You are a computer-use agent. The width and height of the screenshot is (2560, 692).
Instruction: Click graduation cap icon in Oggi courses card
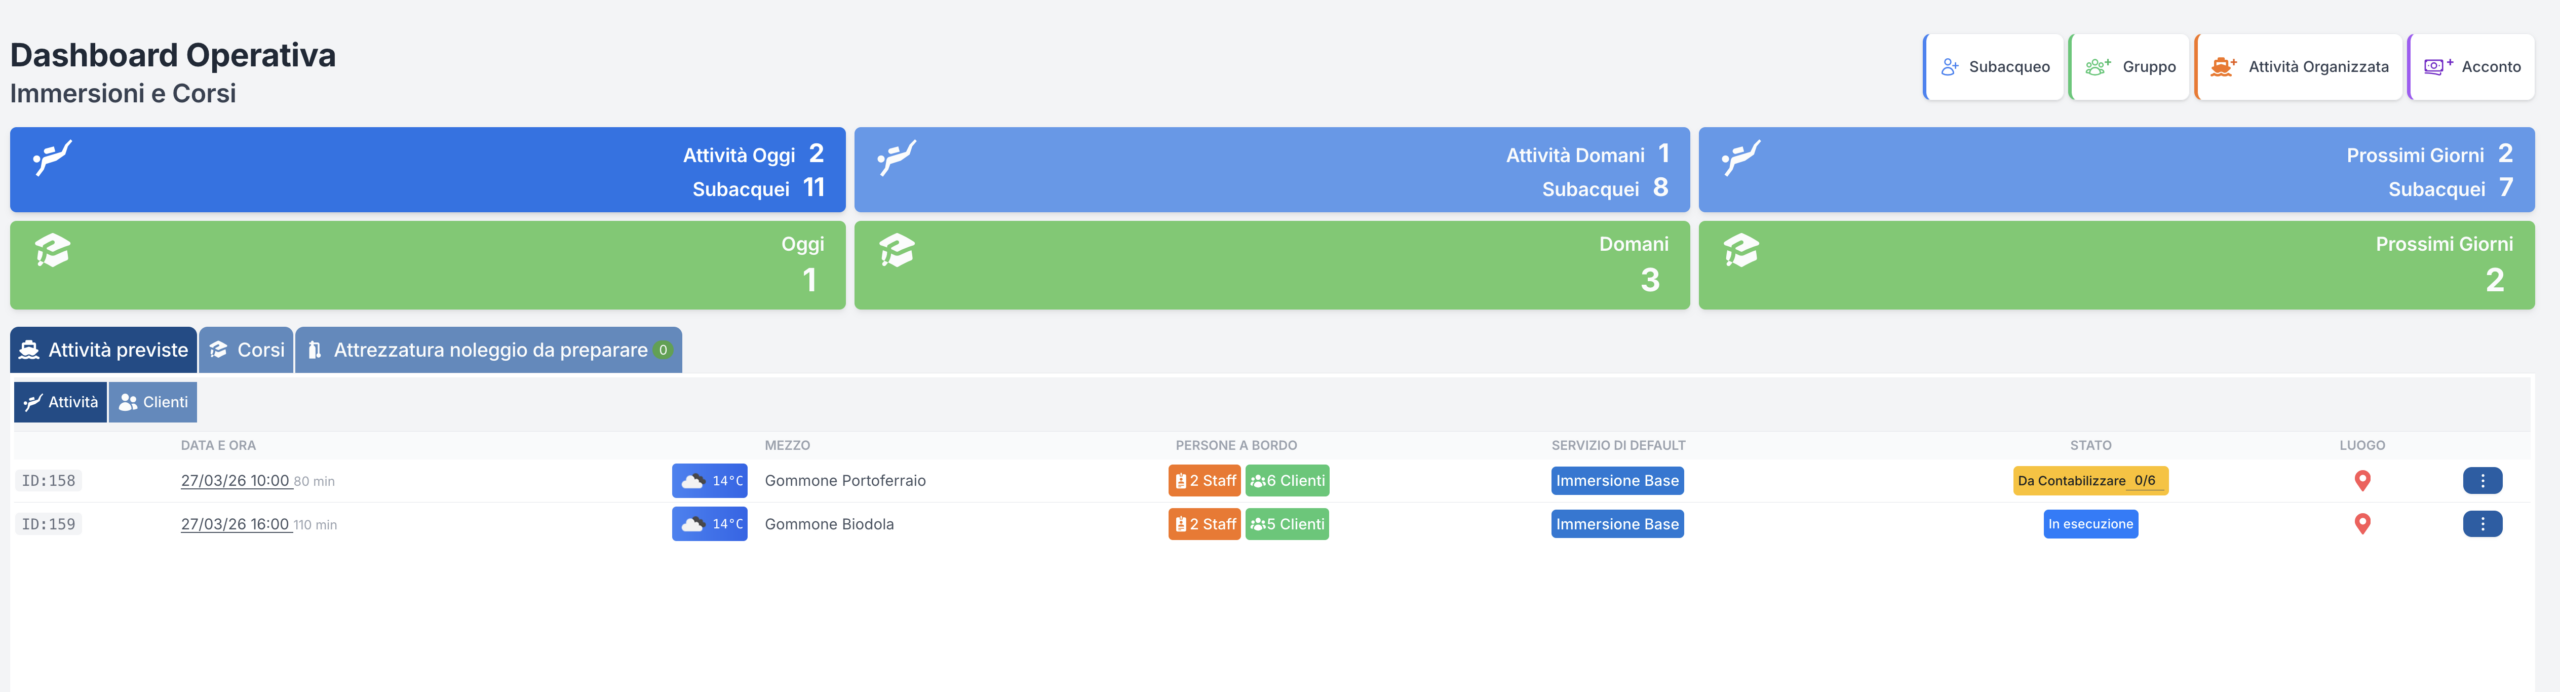click(x=53, y=250)
